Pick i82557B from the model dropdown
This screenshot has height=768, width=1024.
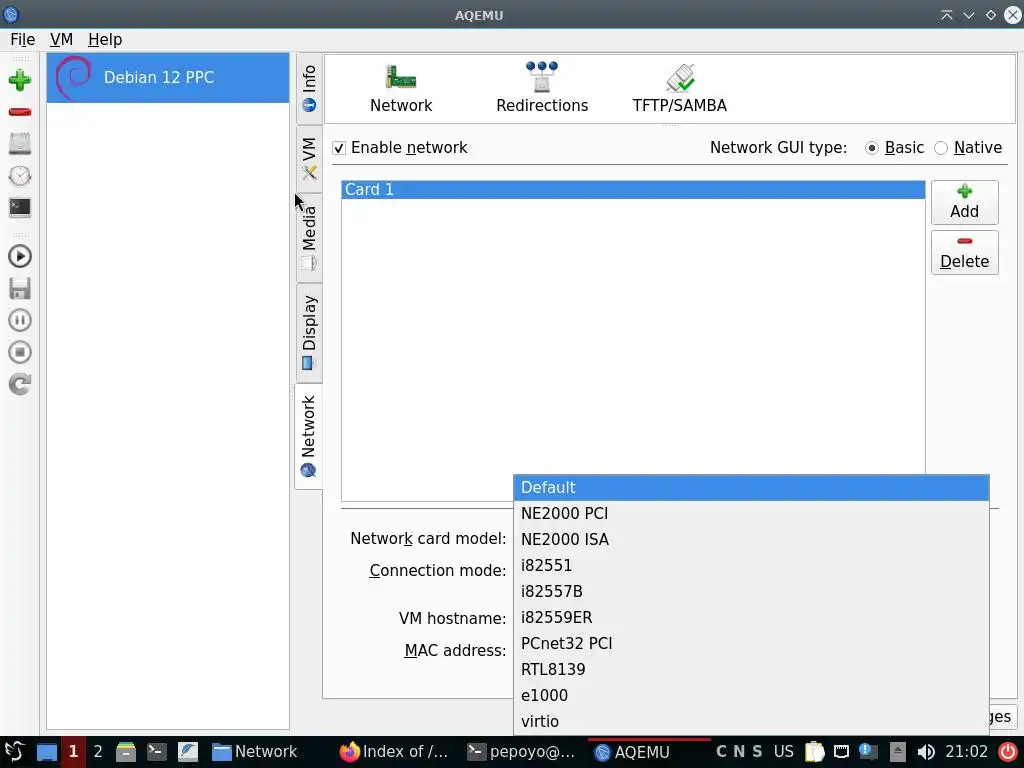pyautogui.click(x=751, y=592)
